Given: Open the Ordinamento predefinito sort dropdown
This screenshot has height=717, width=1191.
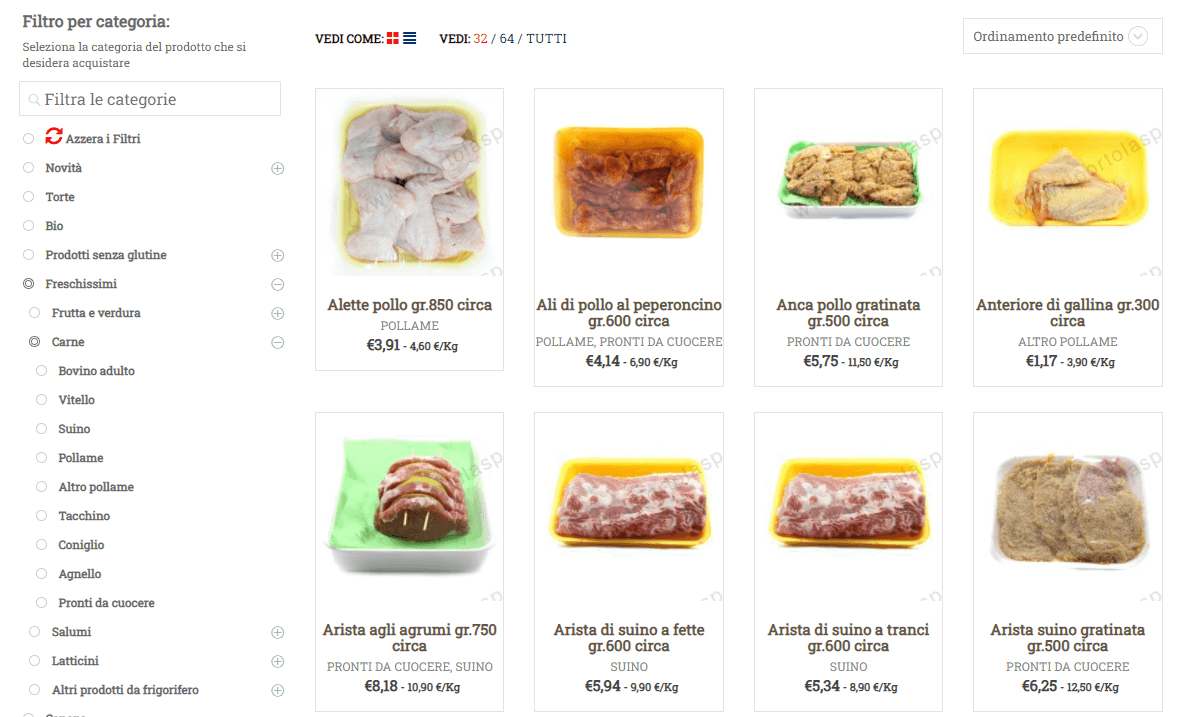Looking at the screenshot, I should click(1062, 37).
